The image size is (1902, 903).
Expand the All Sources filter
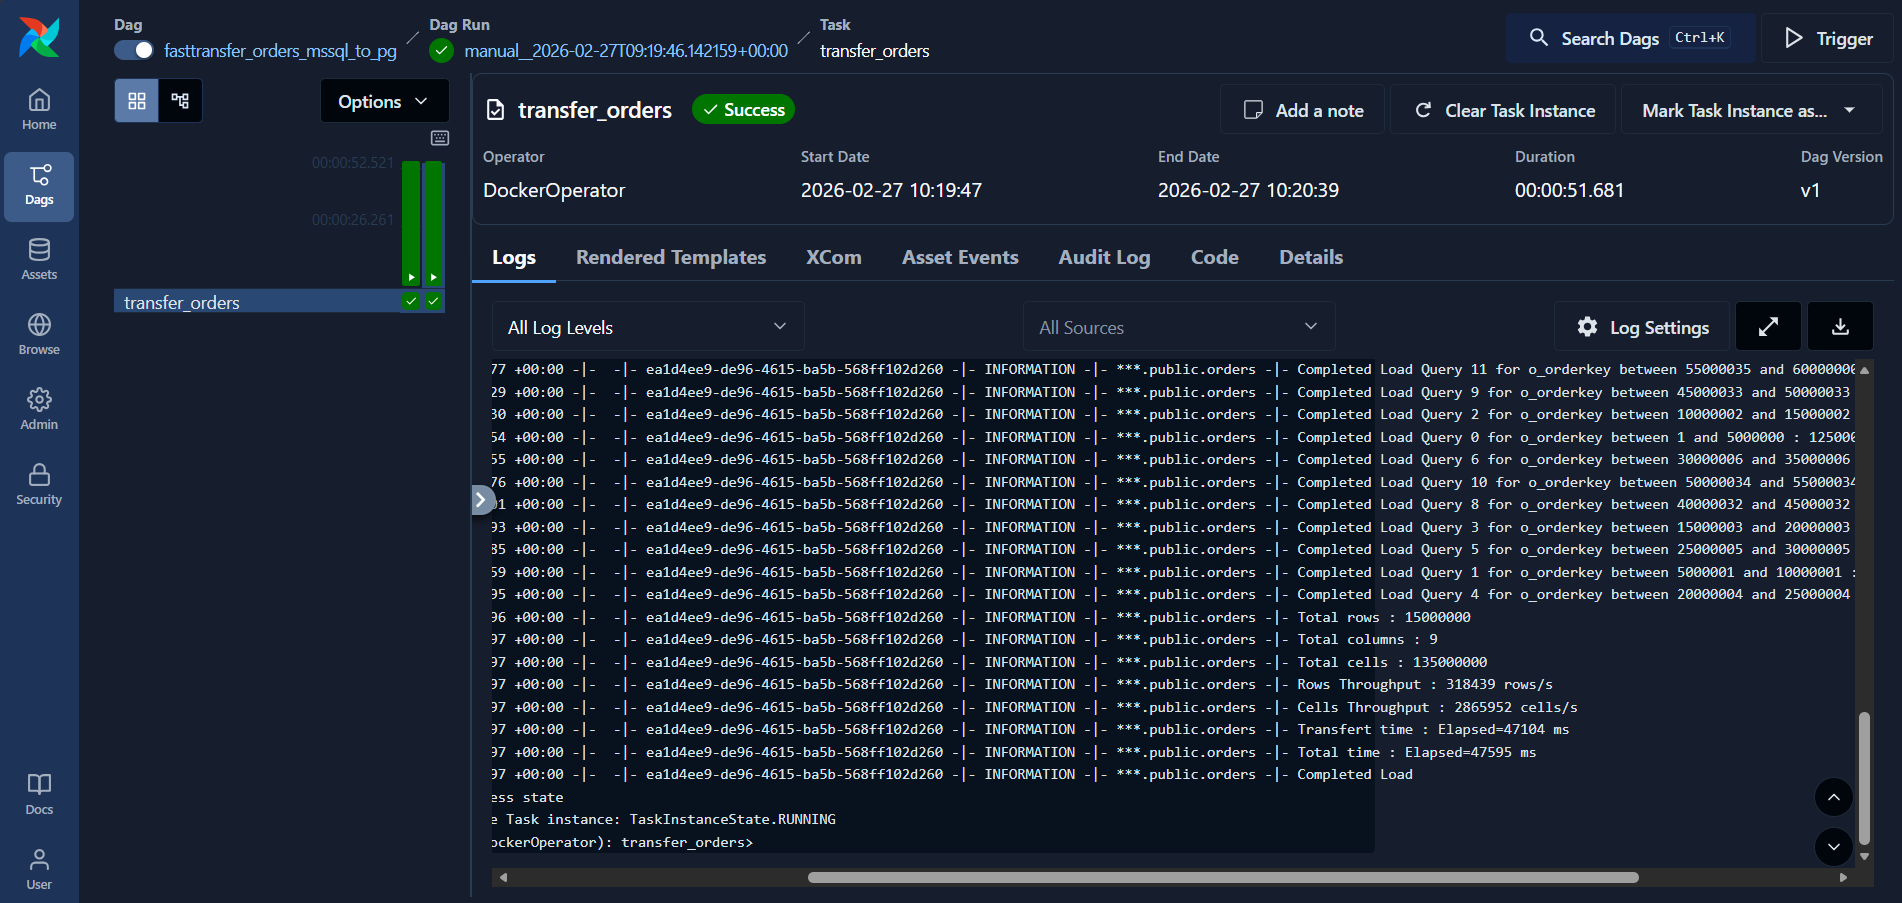pyautogui.click(x=1178, y=326)
